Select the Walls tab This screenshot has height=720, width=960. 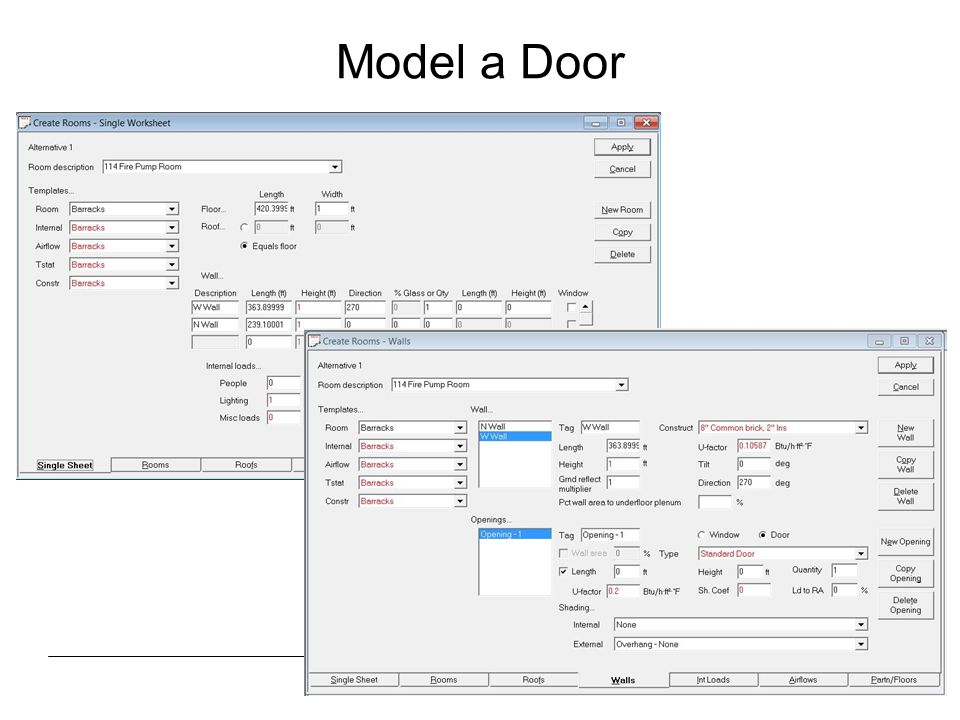click(623, 680)
